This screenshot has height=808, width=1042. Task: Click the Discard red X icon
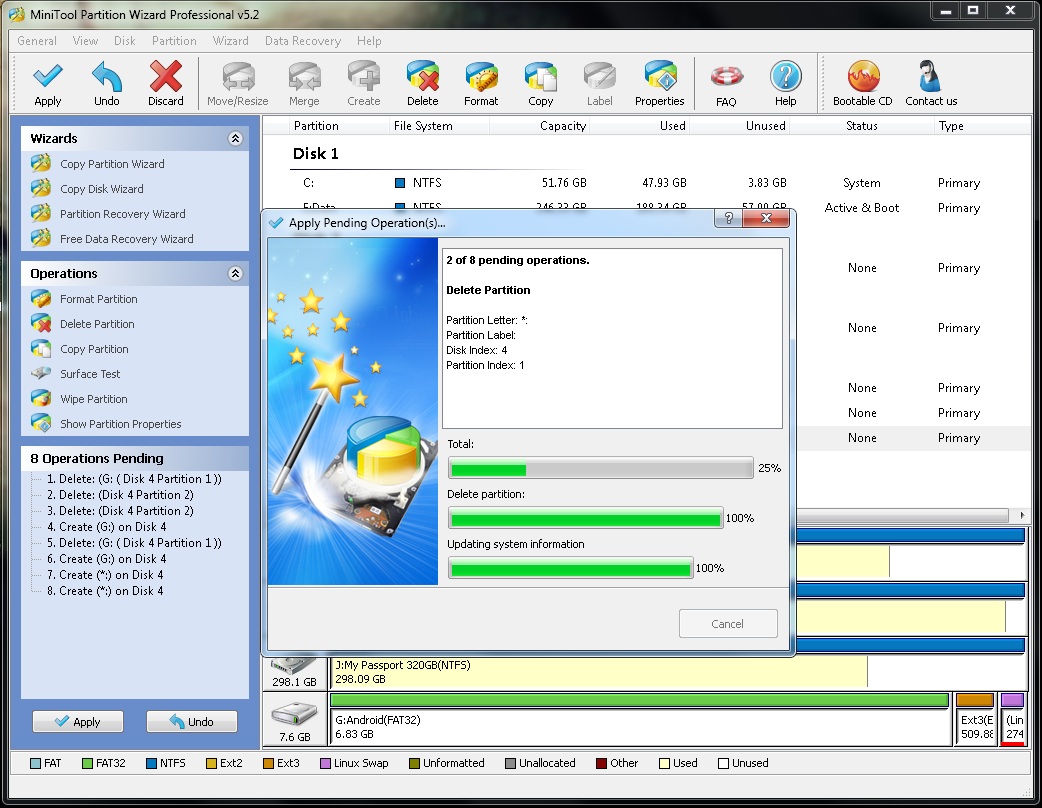click(x=165, y=76)
